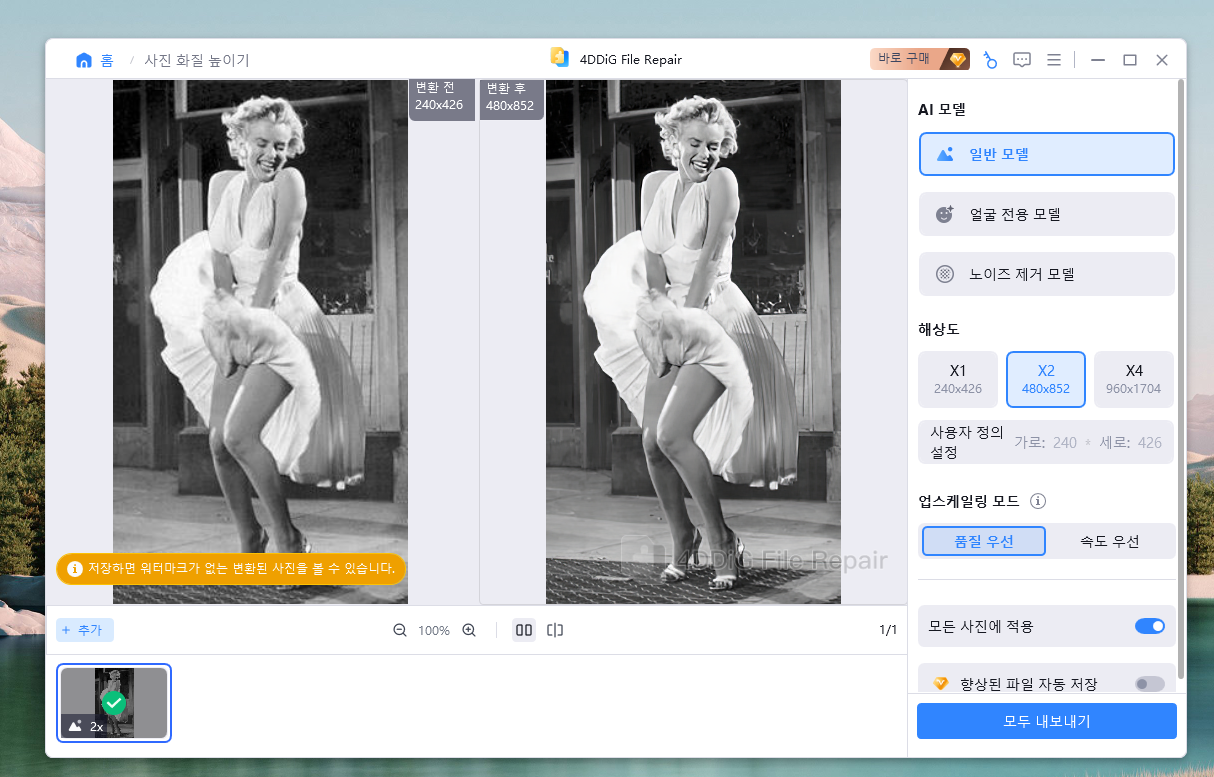Click the enhanced 변환 후 preview image
Screen dimensions: 1214x777
click(693, 342)
